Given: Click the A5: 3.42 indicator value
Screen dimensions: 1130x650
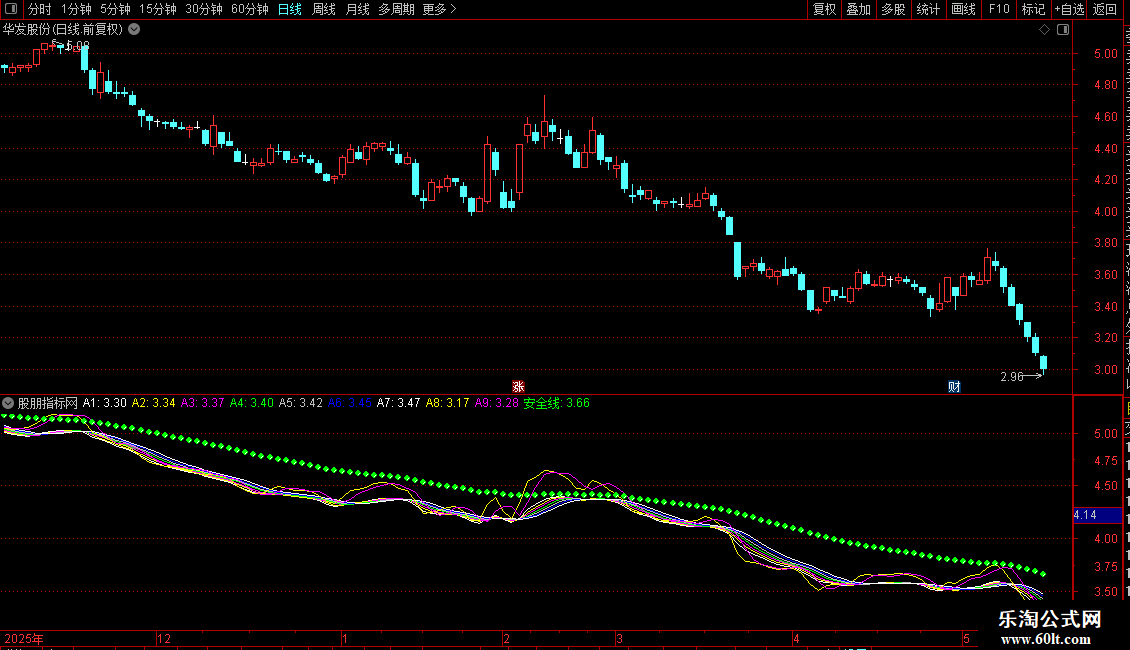Looking at the screenshot, I should 301,403.
